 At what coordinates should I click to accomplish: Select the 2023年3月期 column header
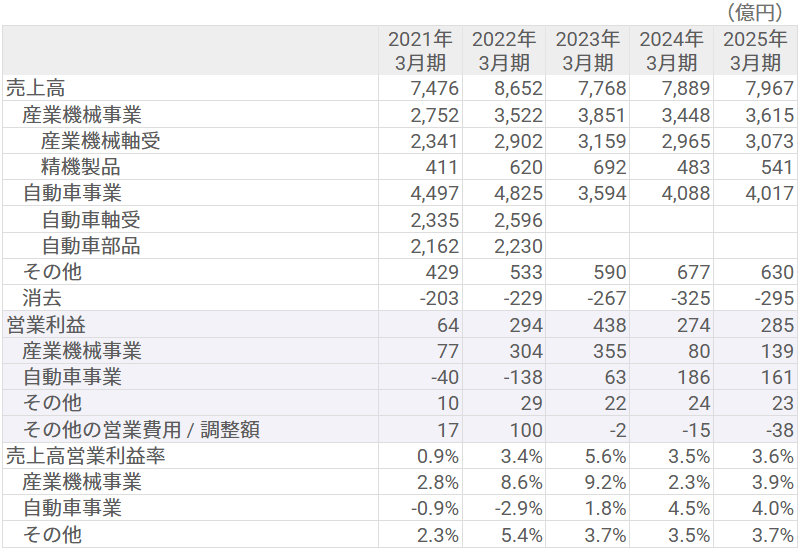pyautogui.click(x=588, y=50)
